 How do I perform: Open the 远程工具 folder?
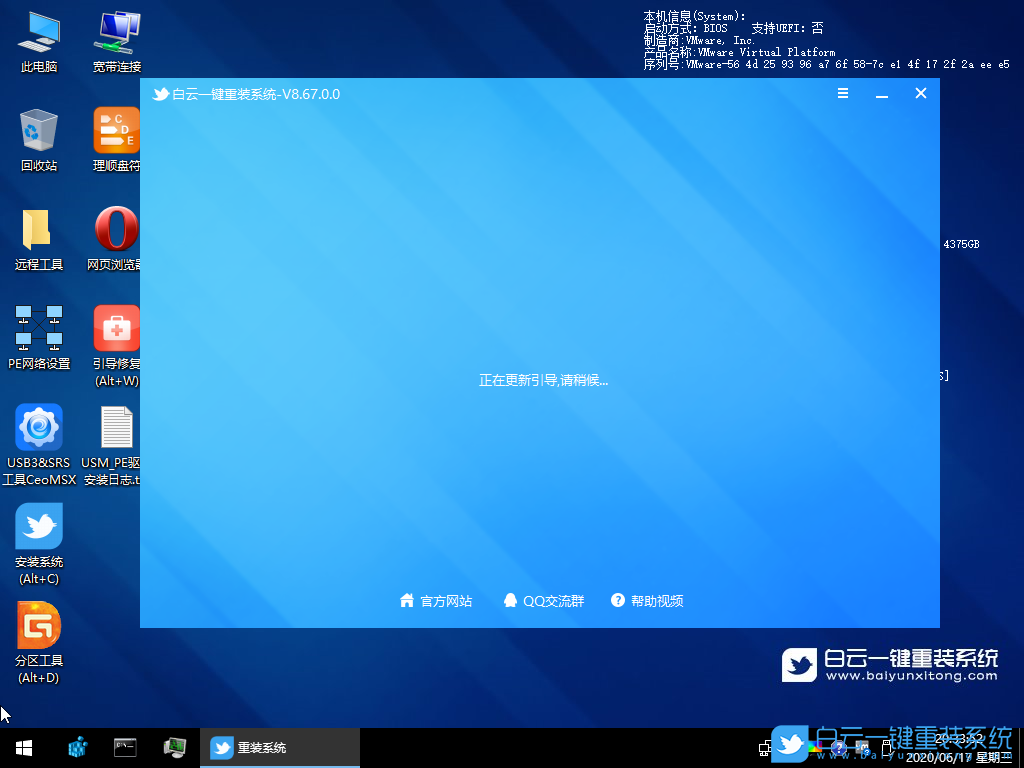pos(38,238)
